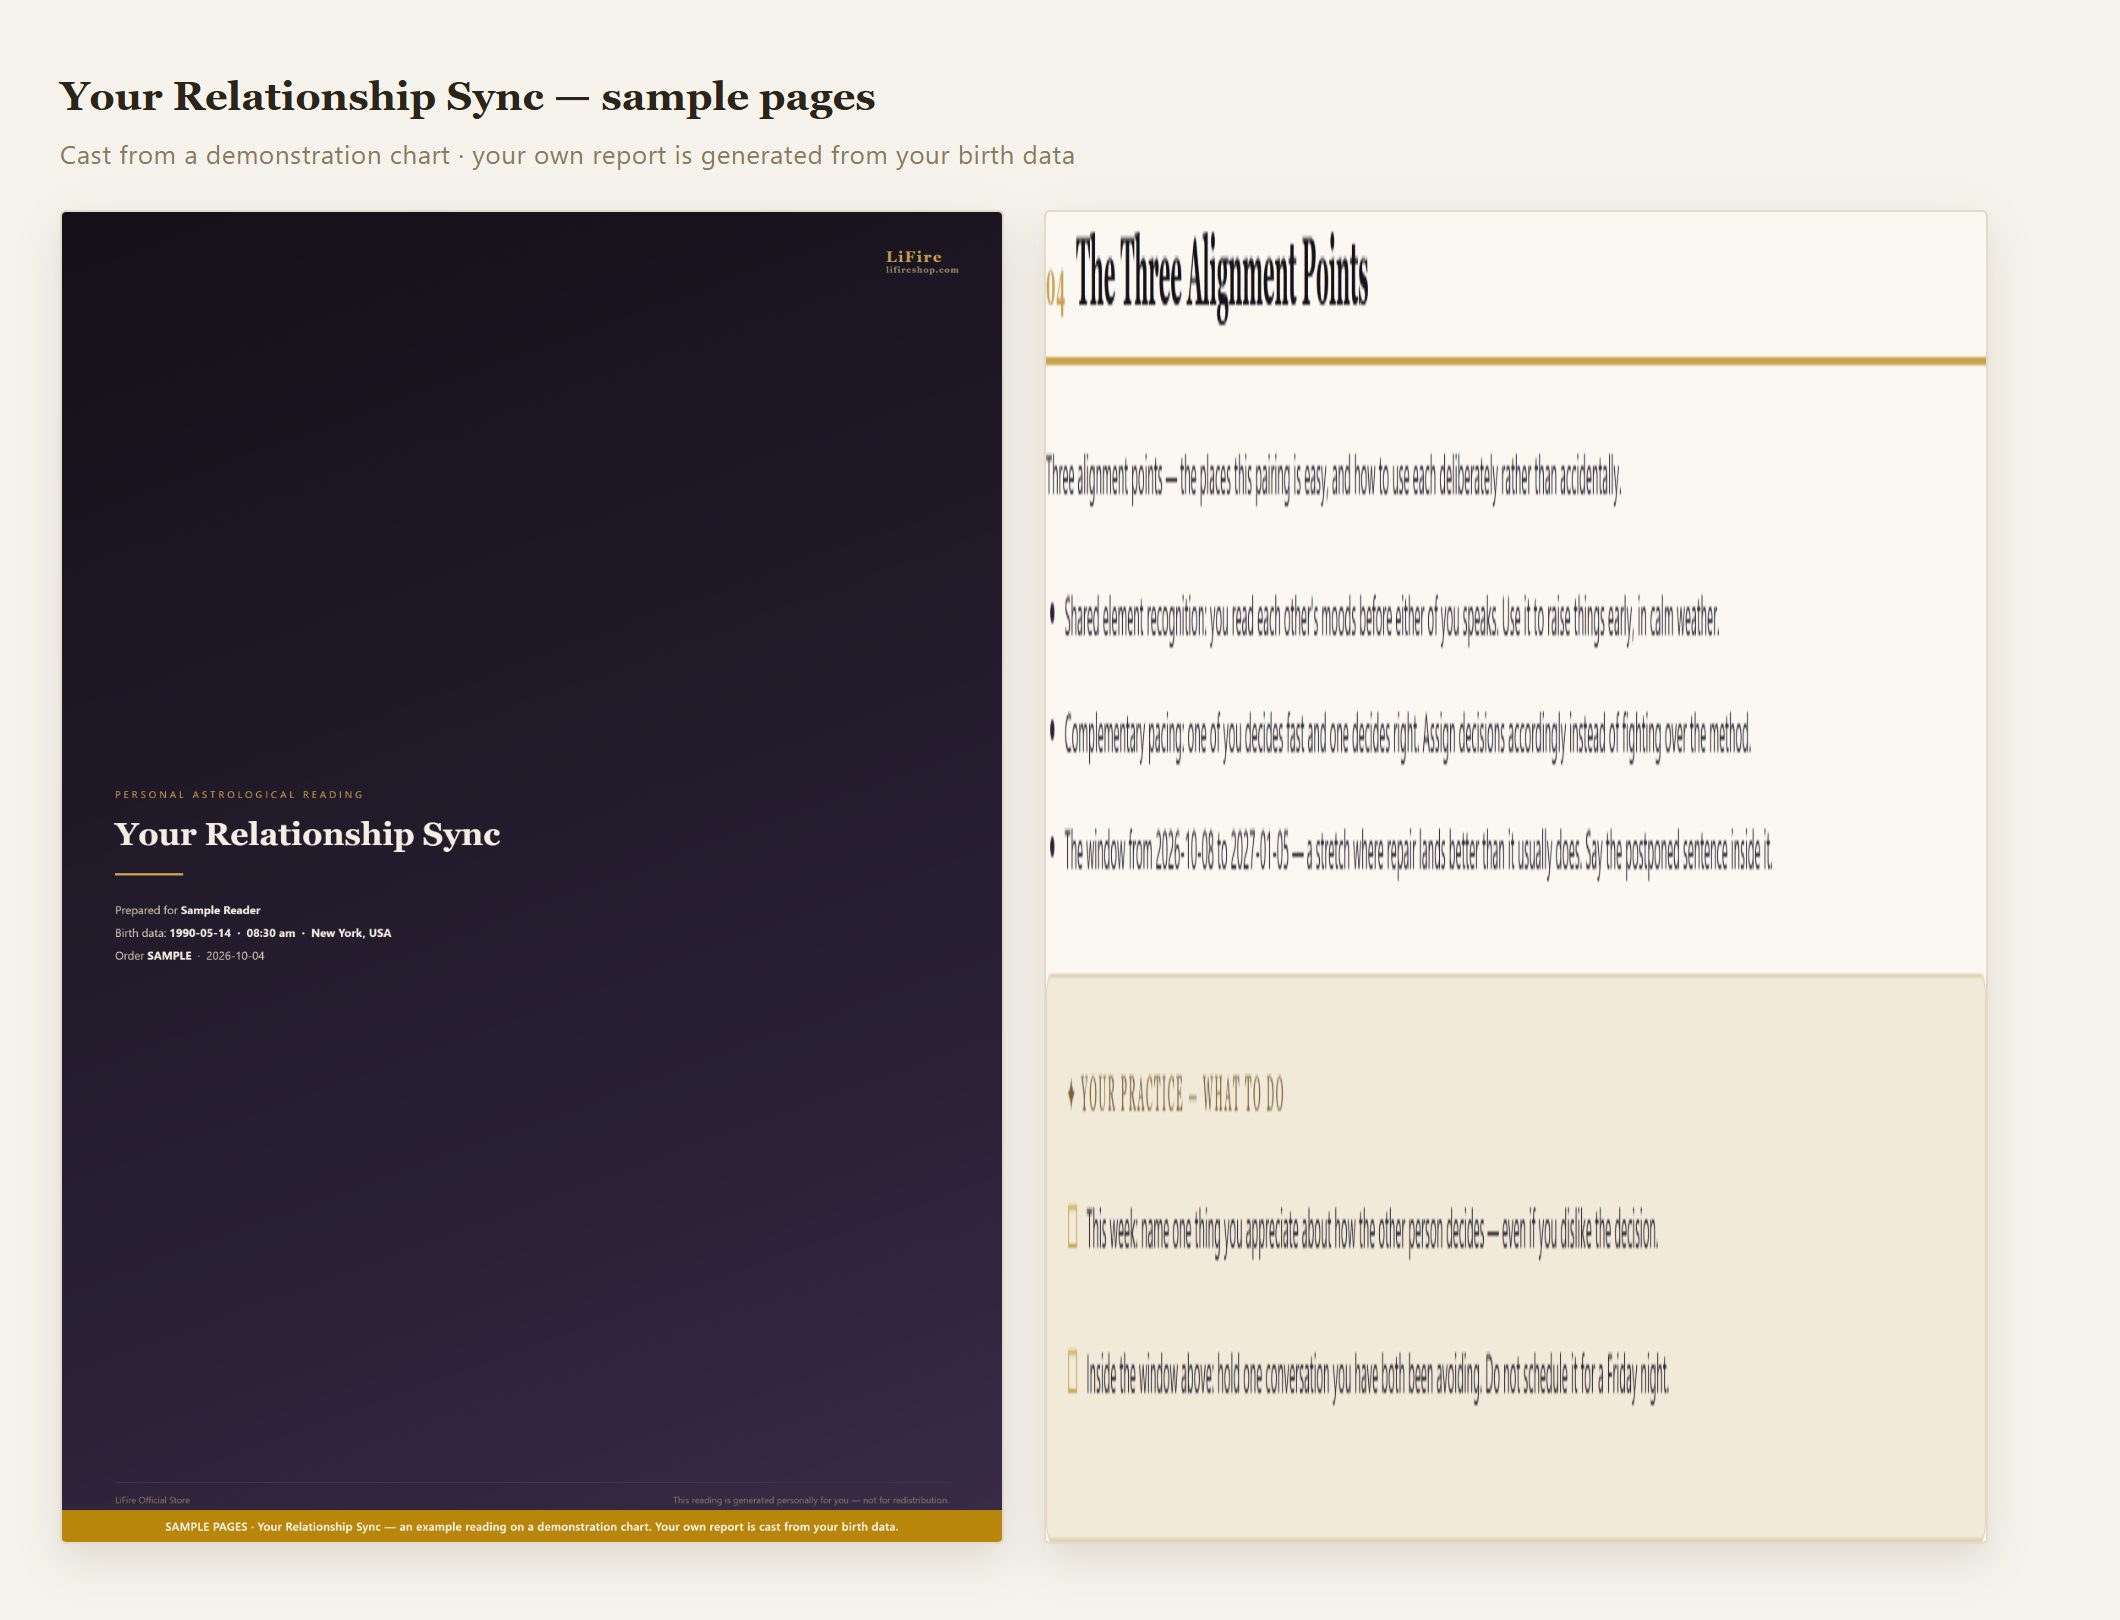Click the 'window from 2026-10-08' bullet
This screenshot has width=2120, height=1620.
tap(1411, 852)
